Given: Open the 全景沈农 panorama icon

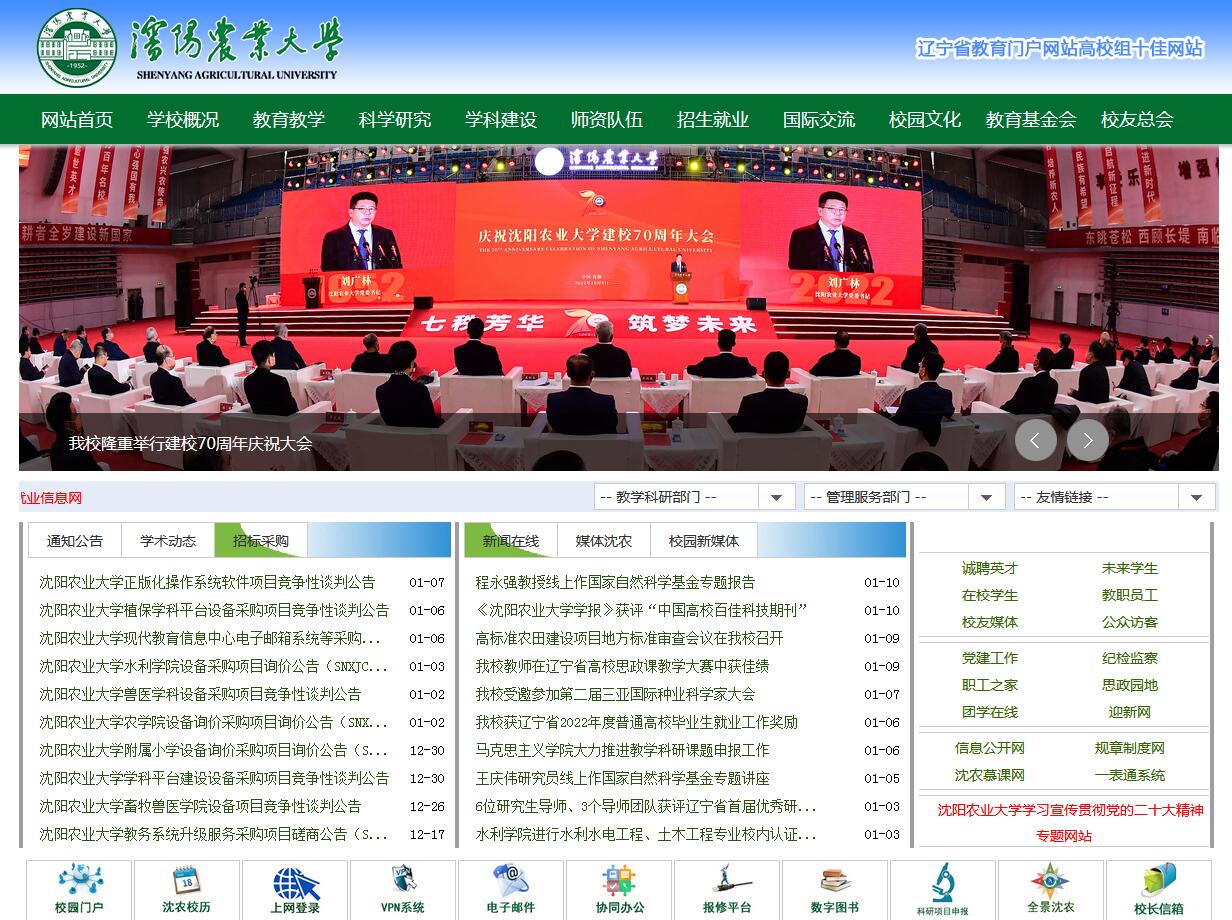Looking at the screenshot, I should coord(1051,889).
